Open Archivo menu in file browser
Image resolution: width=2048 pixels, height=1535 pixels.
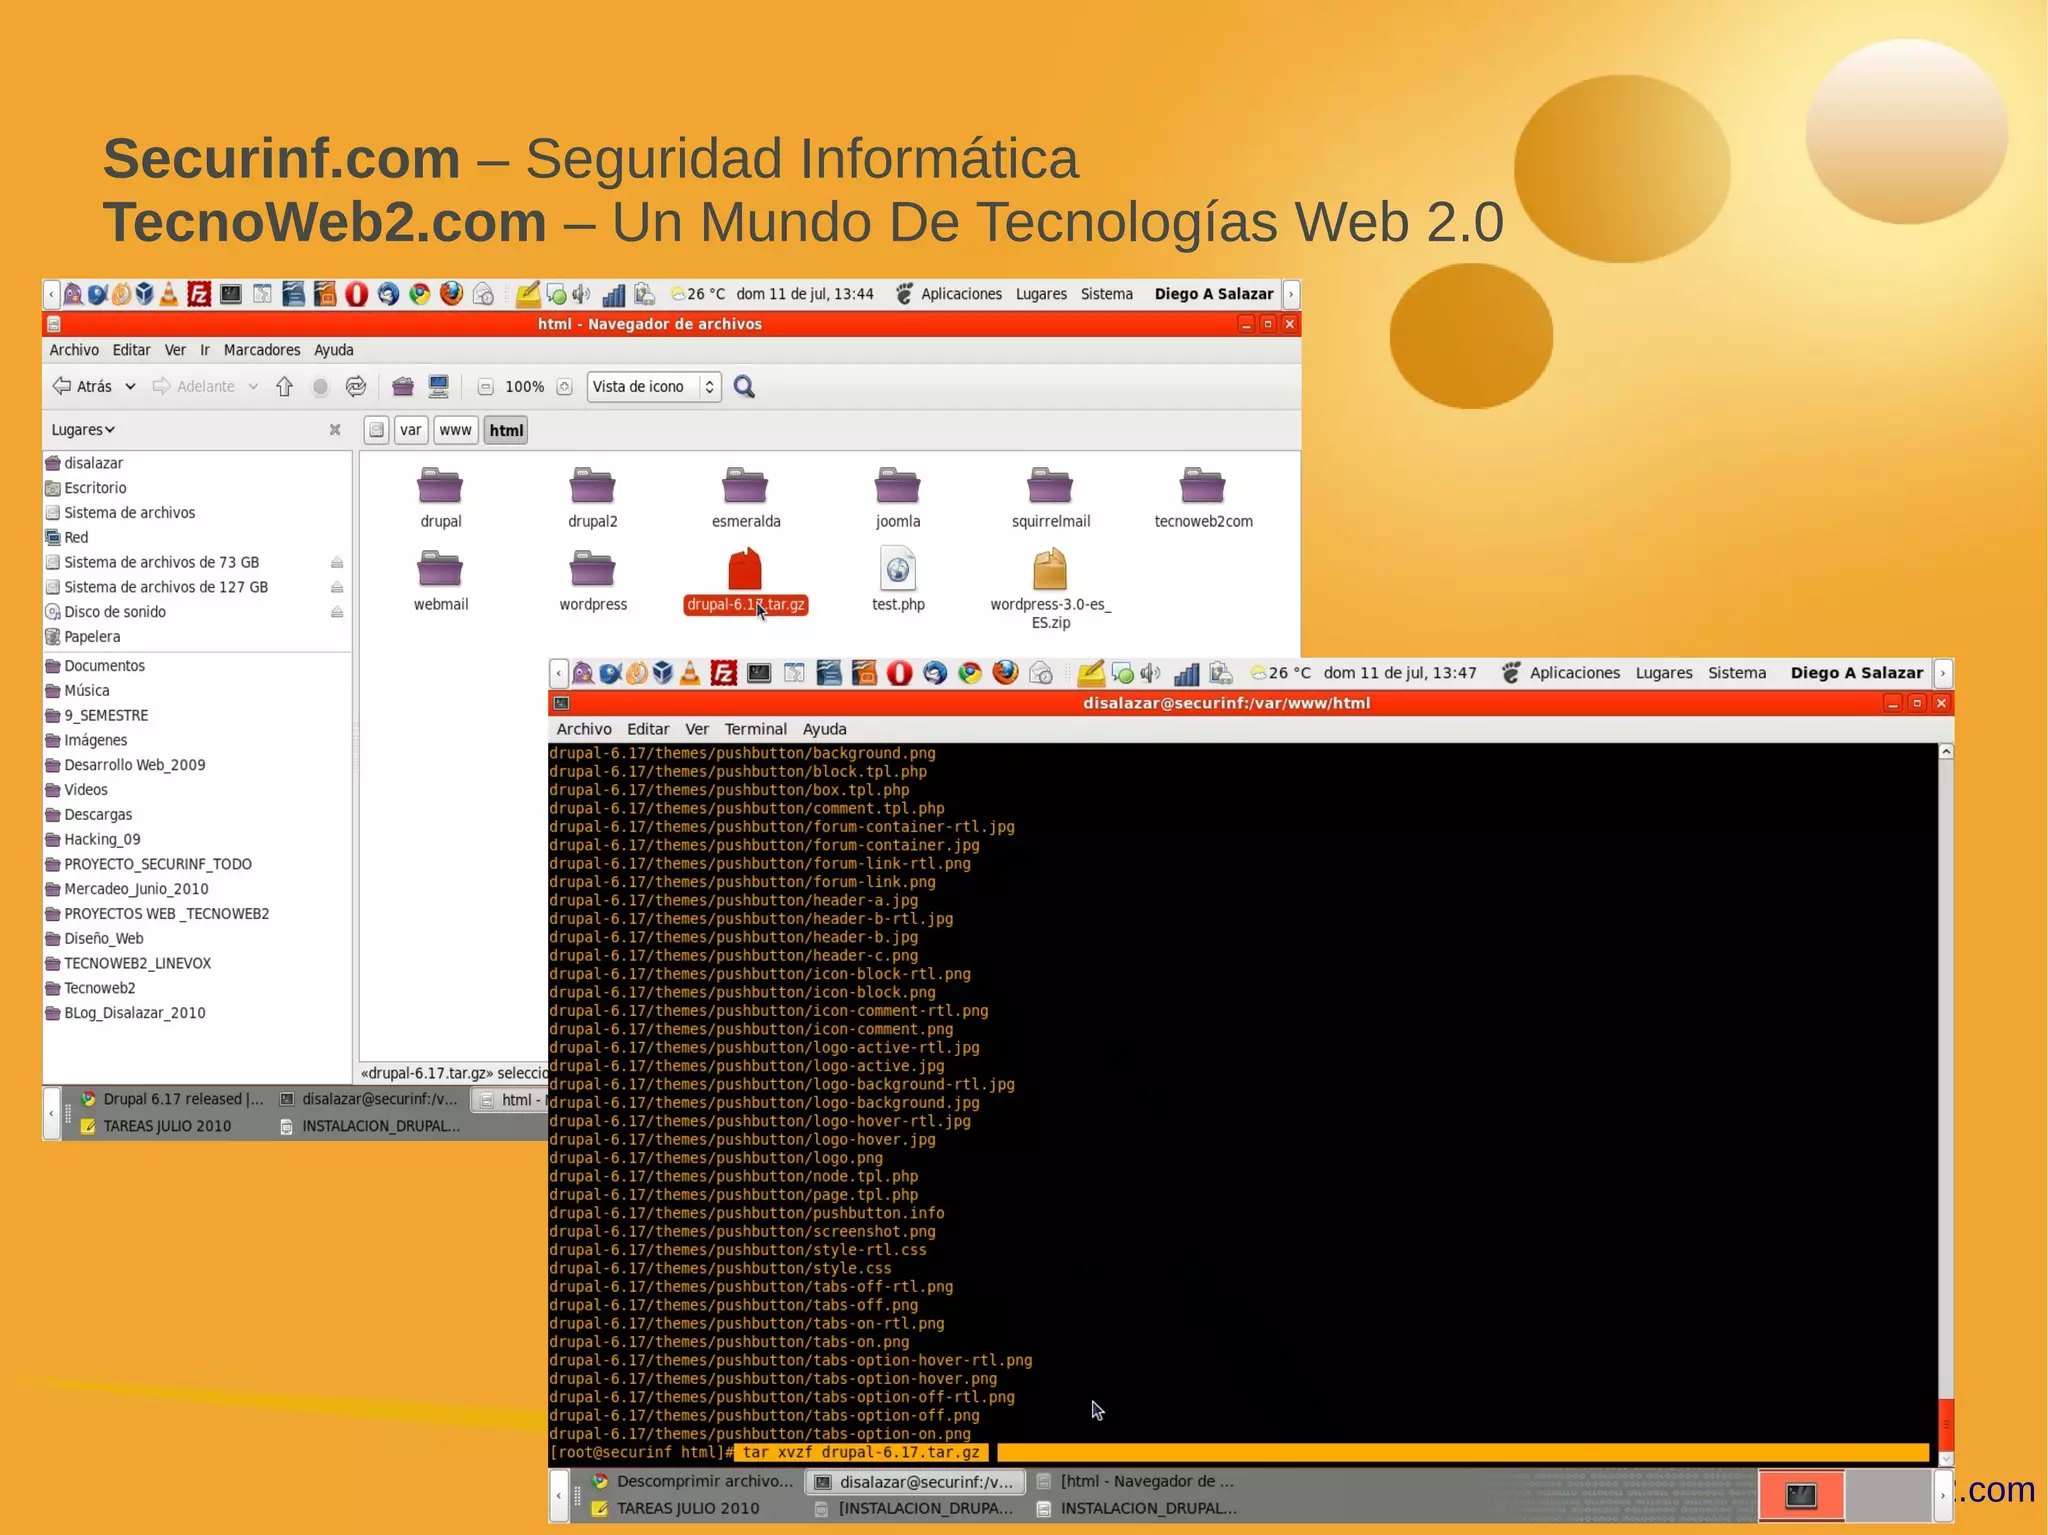74,350
